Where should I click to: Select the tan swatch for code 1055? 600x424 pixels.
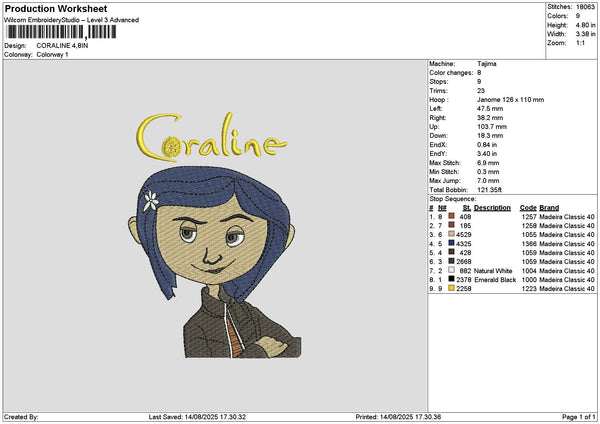(452, 234)
